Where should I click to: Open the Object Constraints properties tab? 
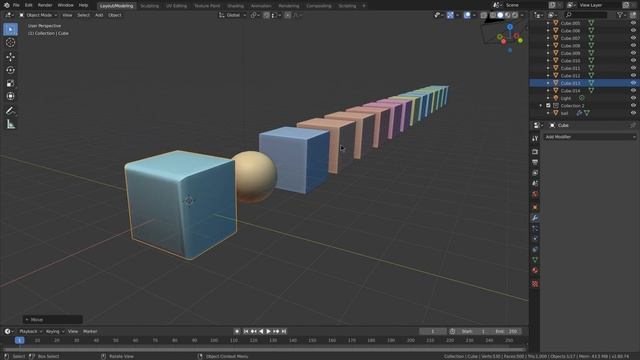click(x=535, y=249)
